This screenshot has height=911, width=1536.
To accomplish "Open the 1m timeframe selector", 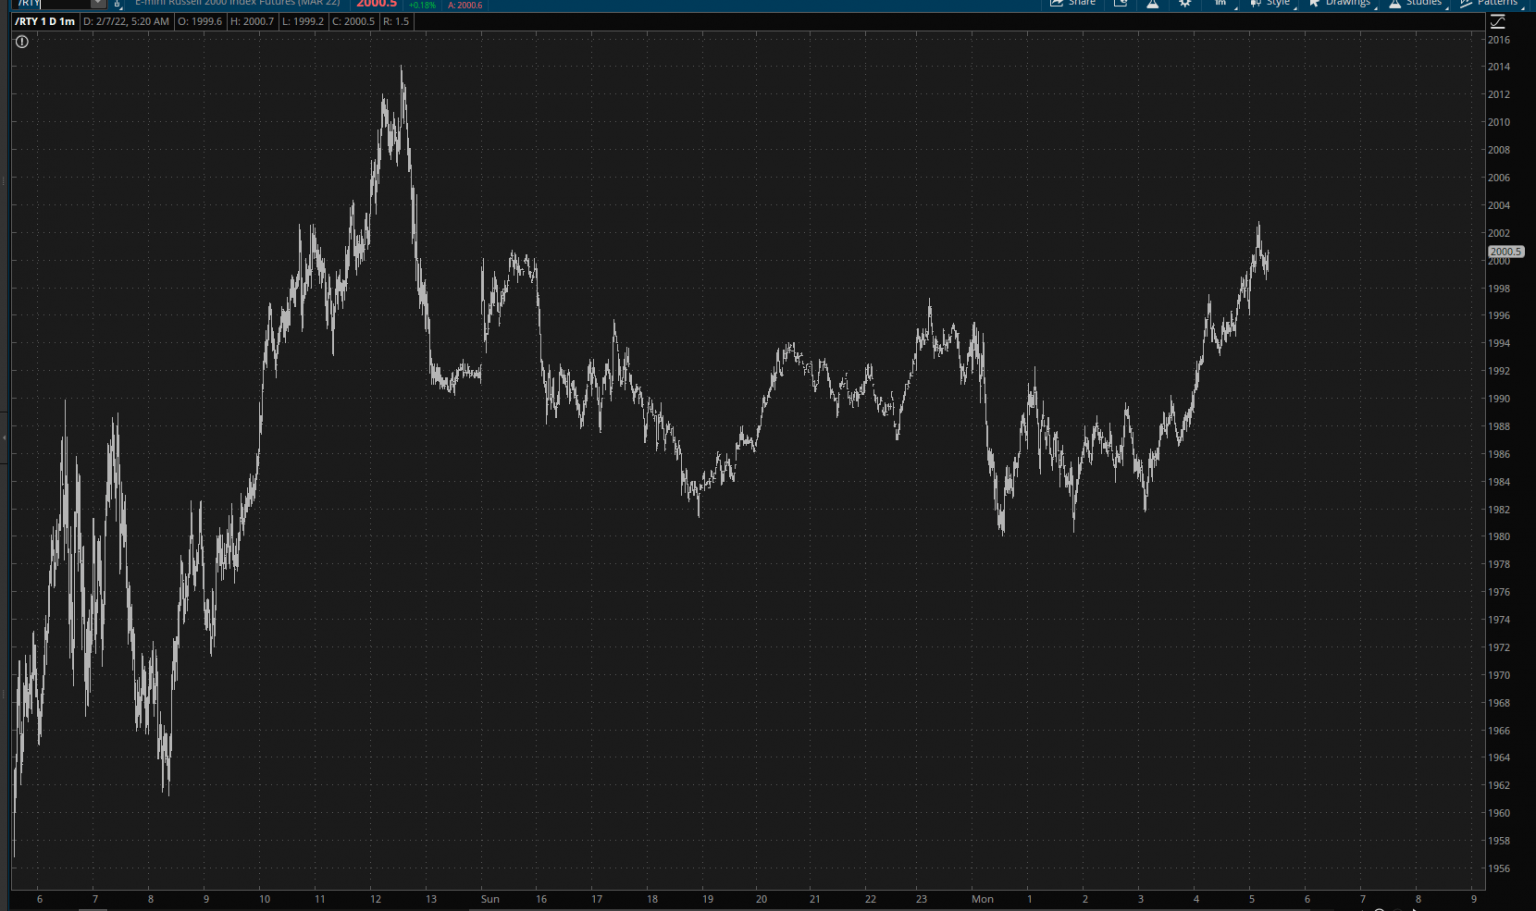I will (x=1222, y=4).
